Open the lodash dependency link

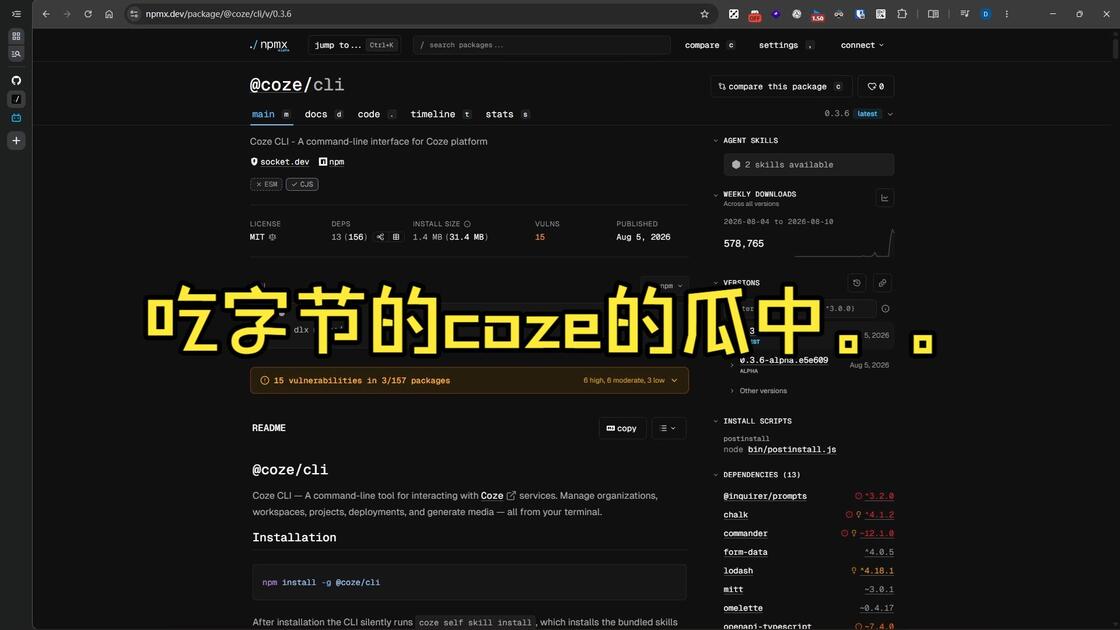coord(738,571)
